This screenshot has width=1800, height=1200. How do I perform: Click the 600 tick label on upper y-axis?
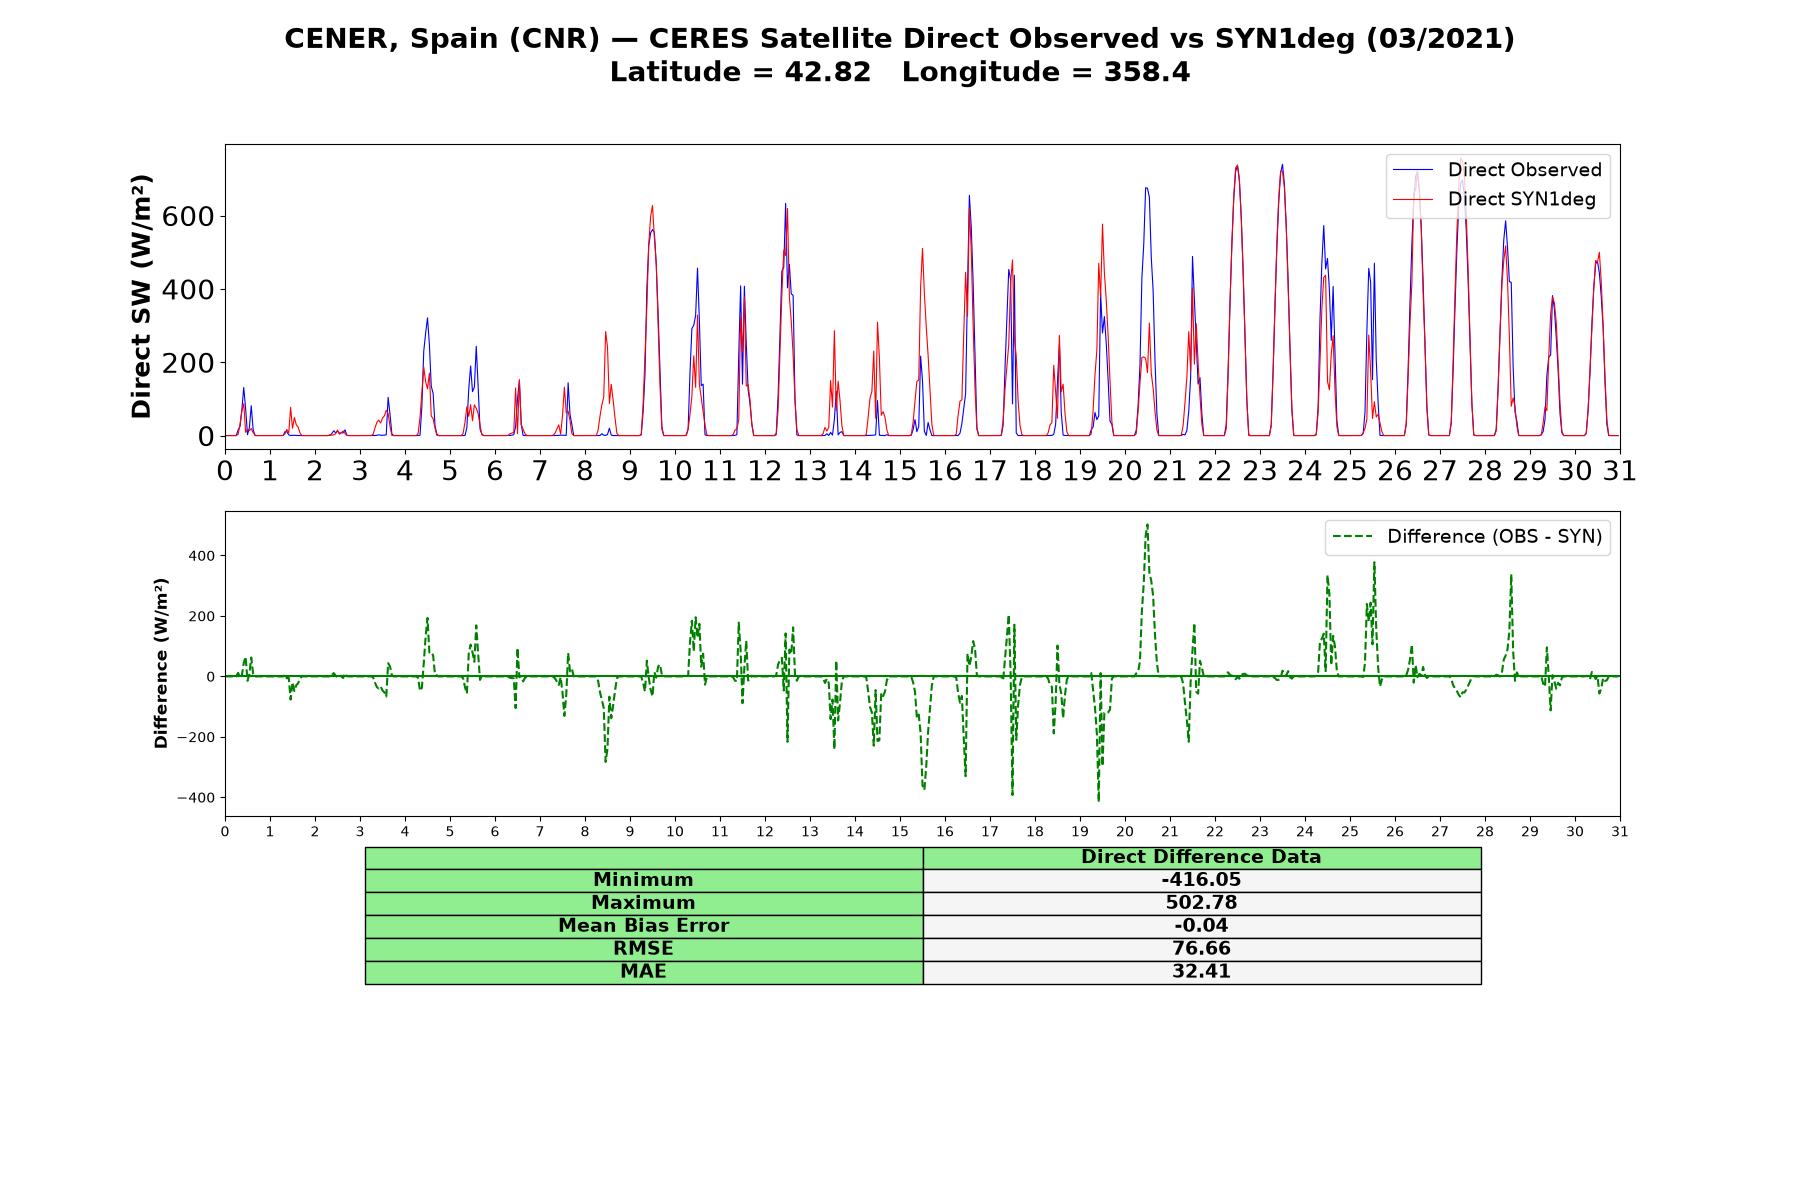point(189,217)
